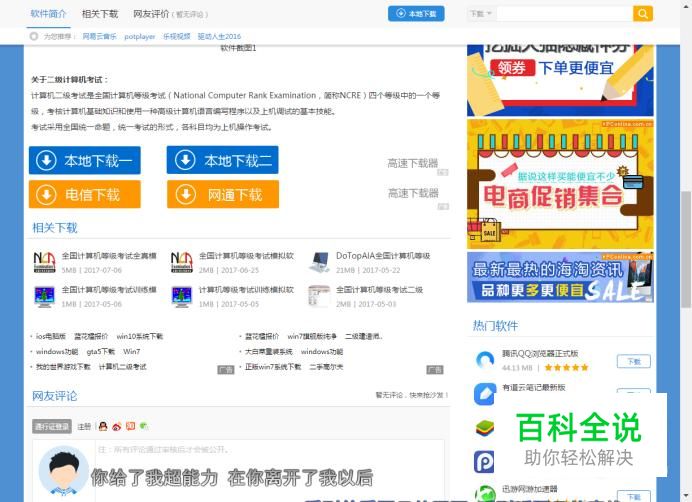Click the page vertical scrollbar thumb
The height and width of the screenshot is (502, 692).
pyautogui.click(x=686, y=250)
